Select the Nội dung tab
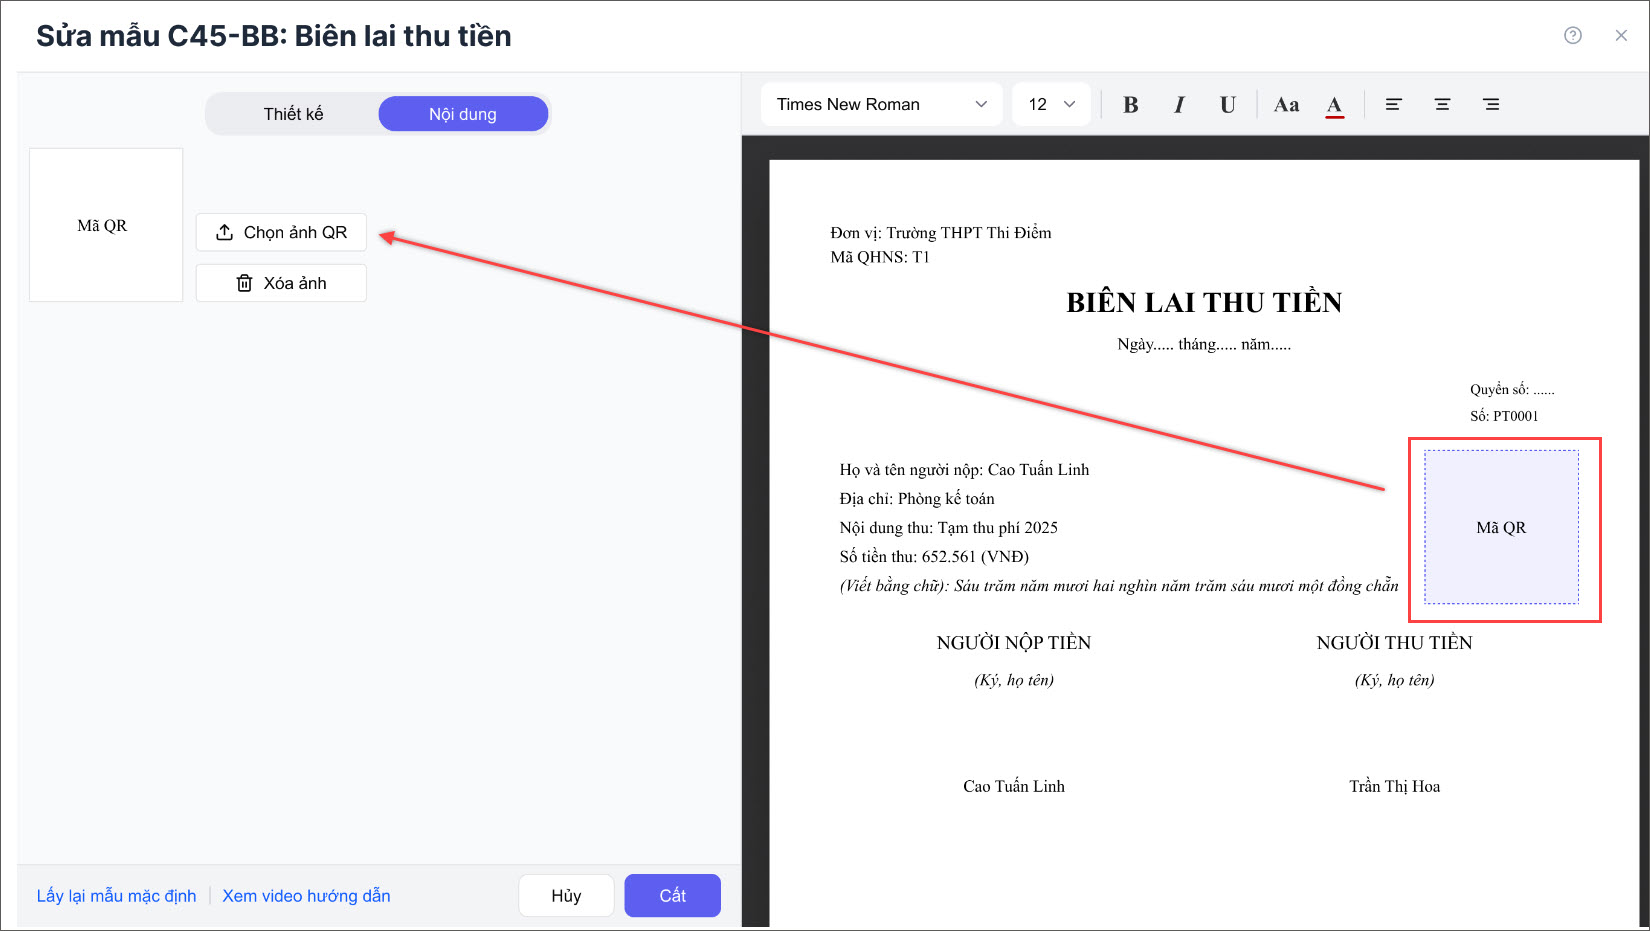 point(463,114)
